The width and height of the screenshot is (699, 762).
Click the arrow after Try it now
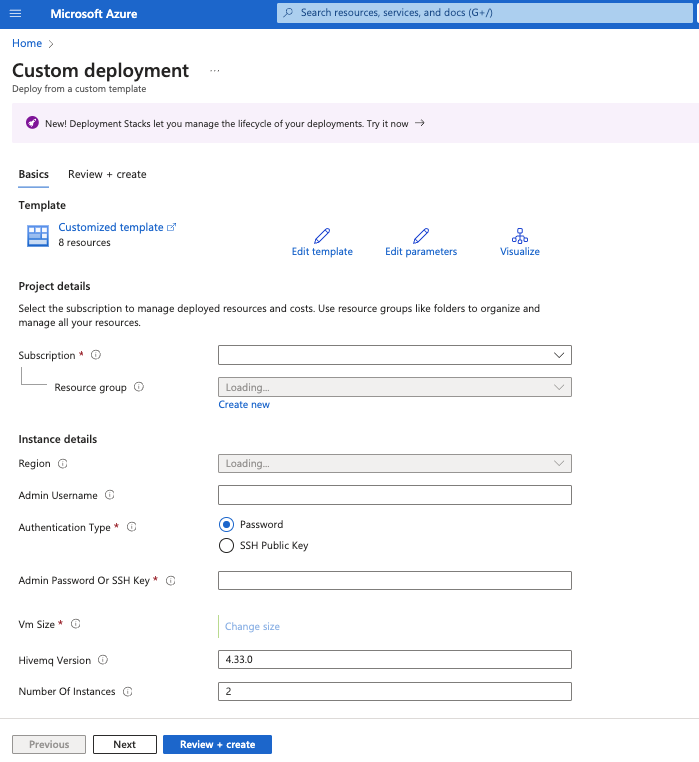419,123
